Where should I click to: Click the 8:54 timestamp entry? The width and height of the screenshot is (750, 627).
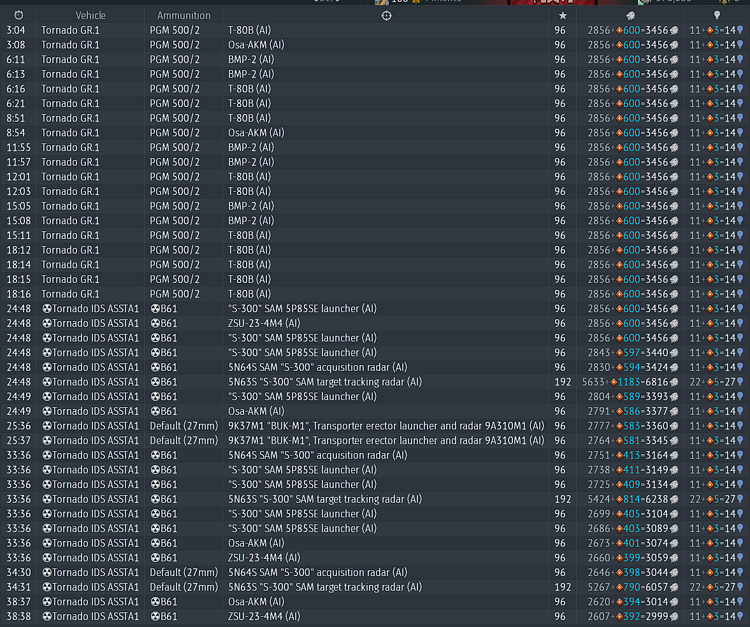[x=16, y=133]
